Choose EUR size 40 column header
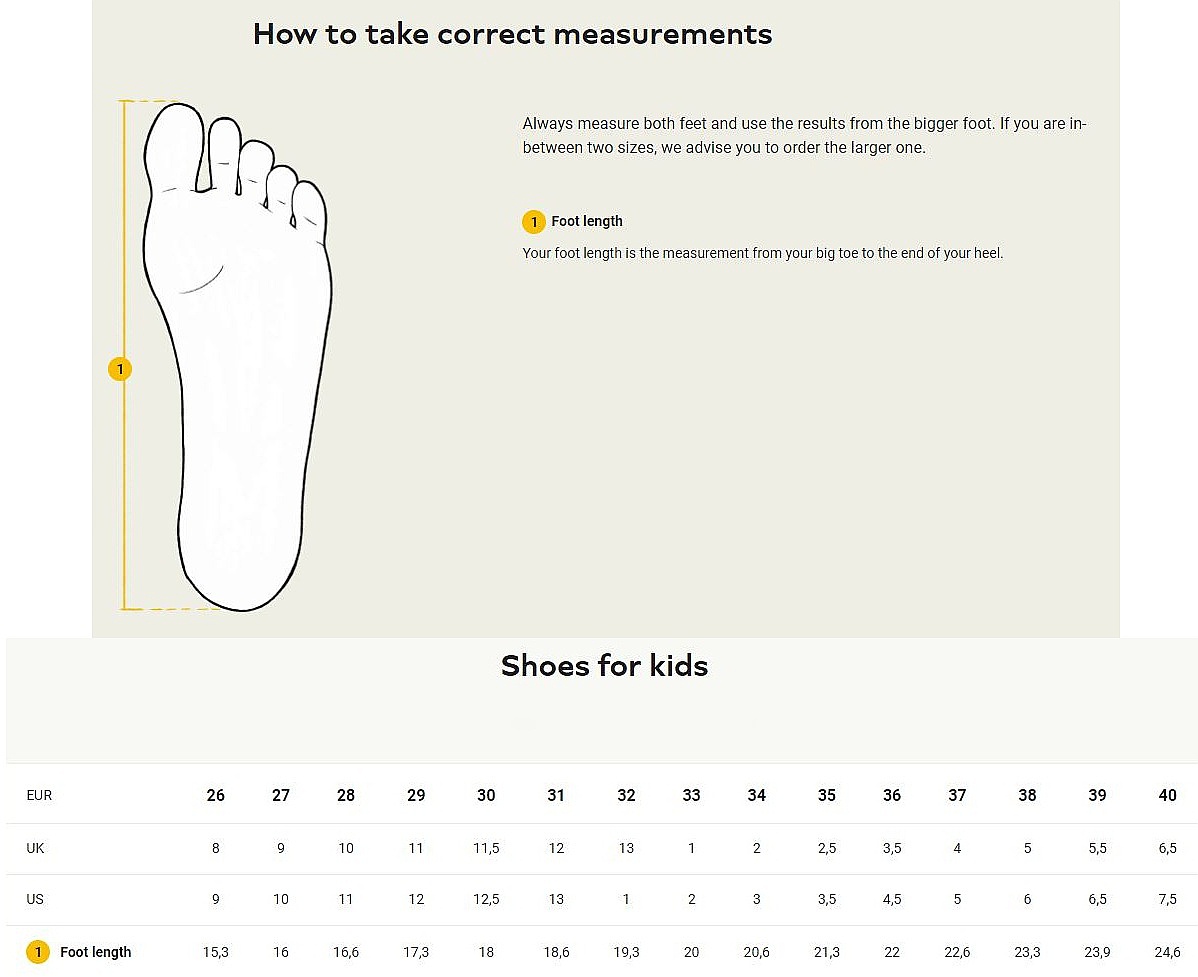The height and width of the screenshot is (977, 1198). point(1167,796)
